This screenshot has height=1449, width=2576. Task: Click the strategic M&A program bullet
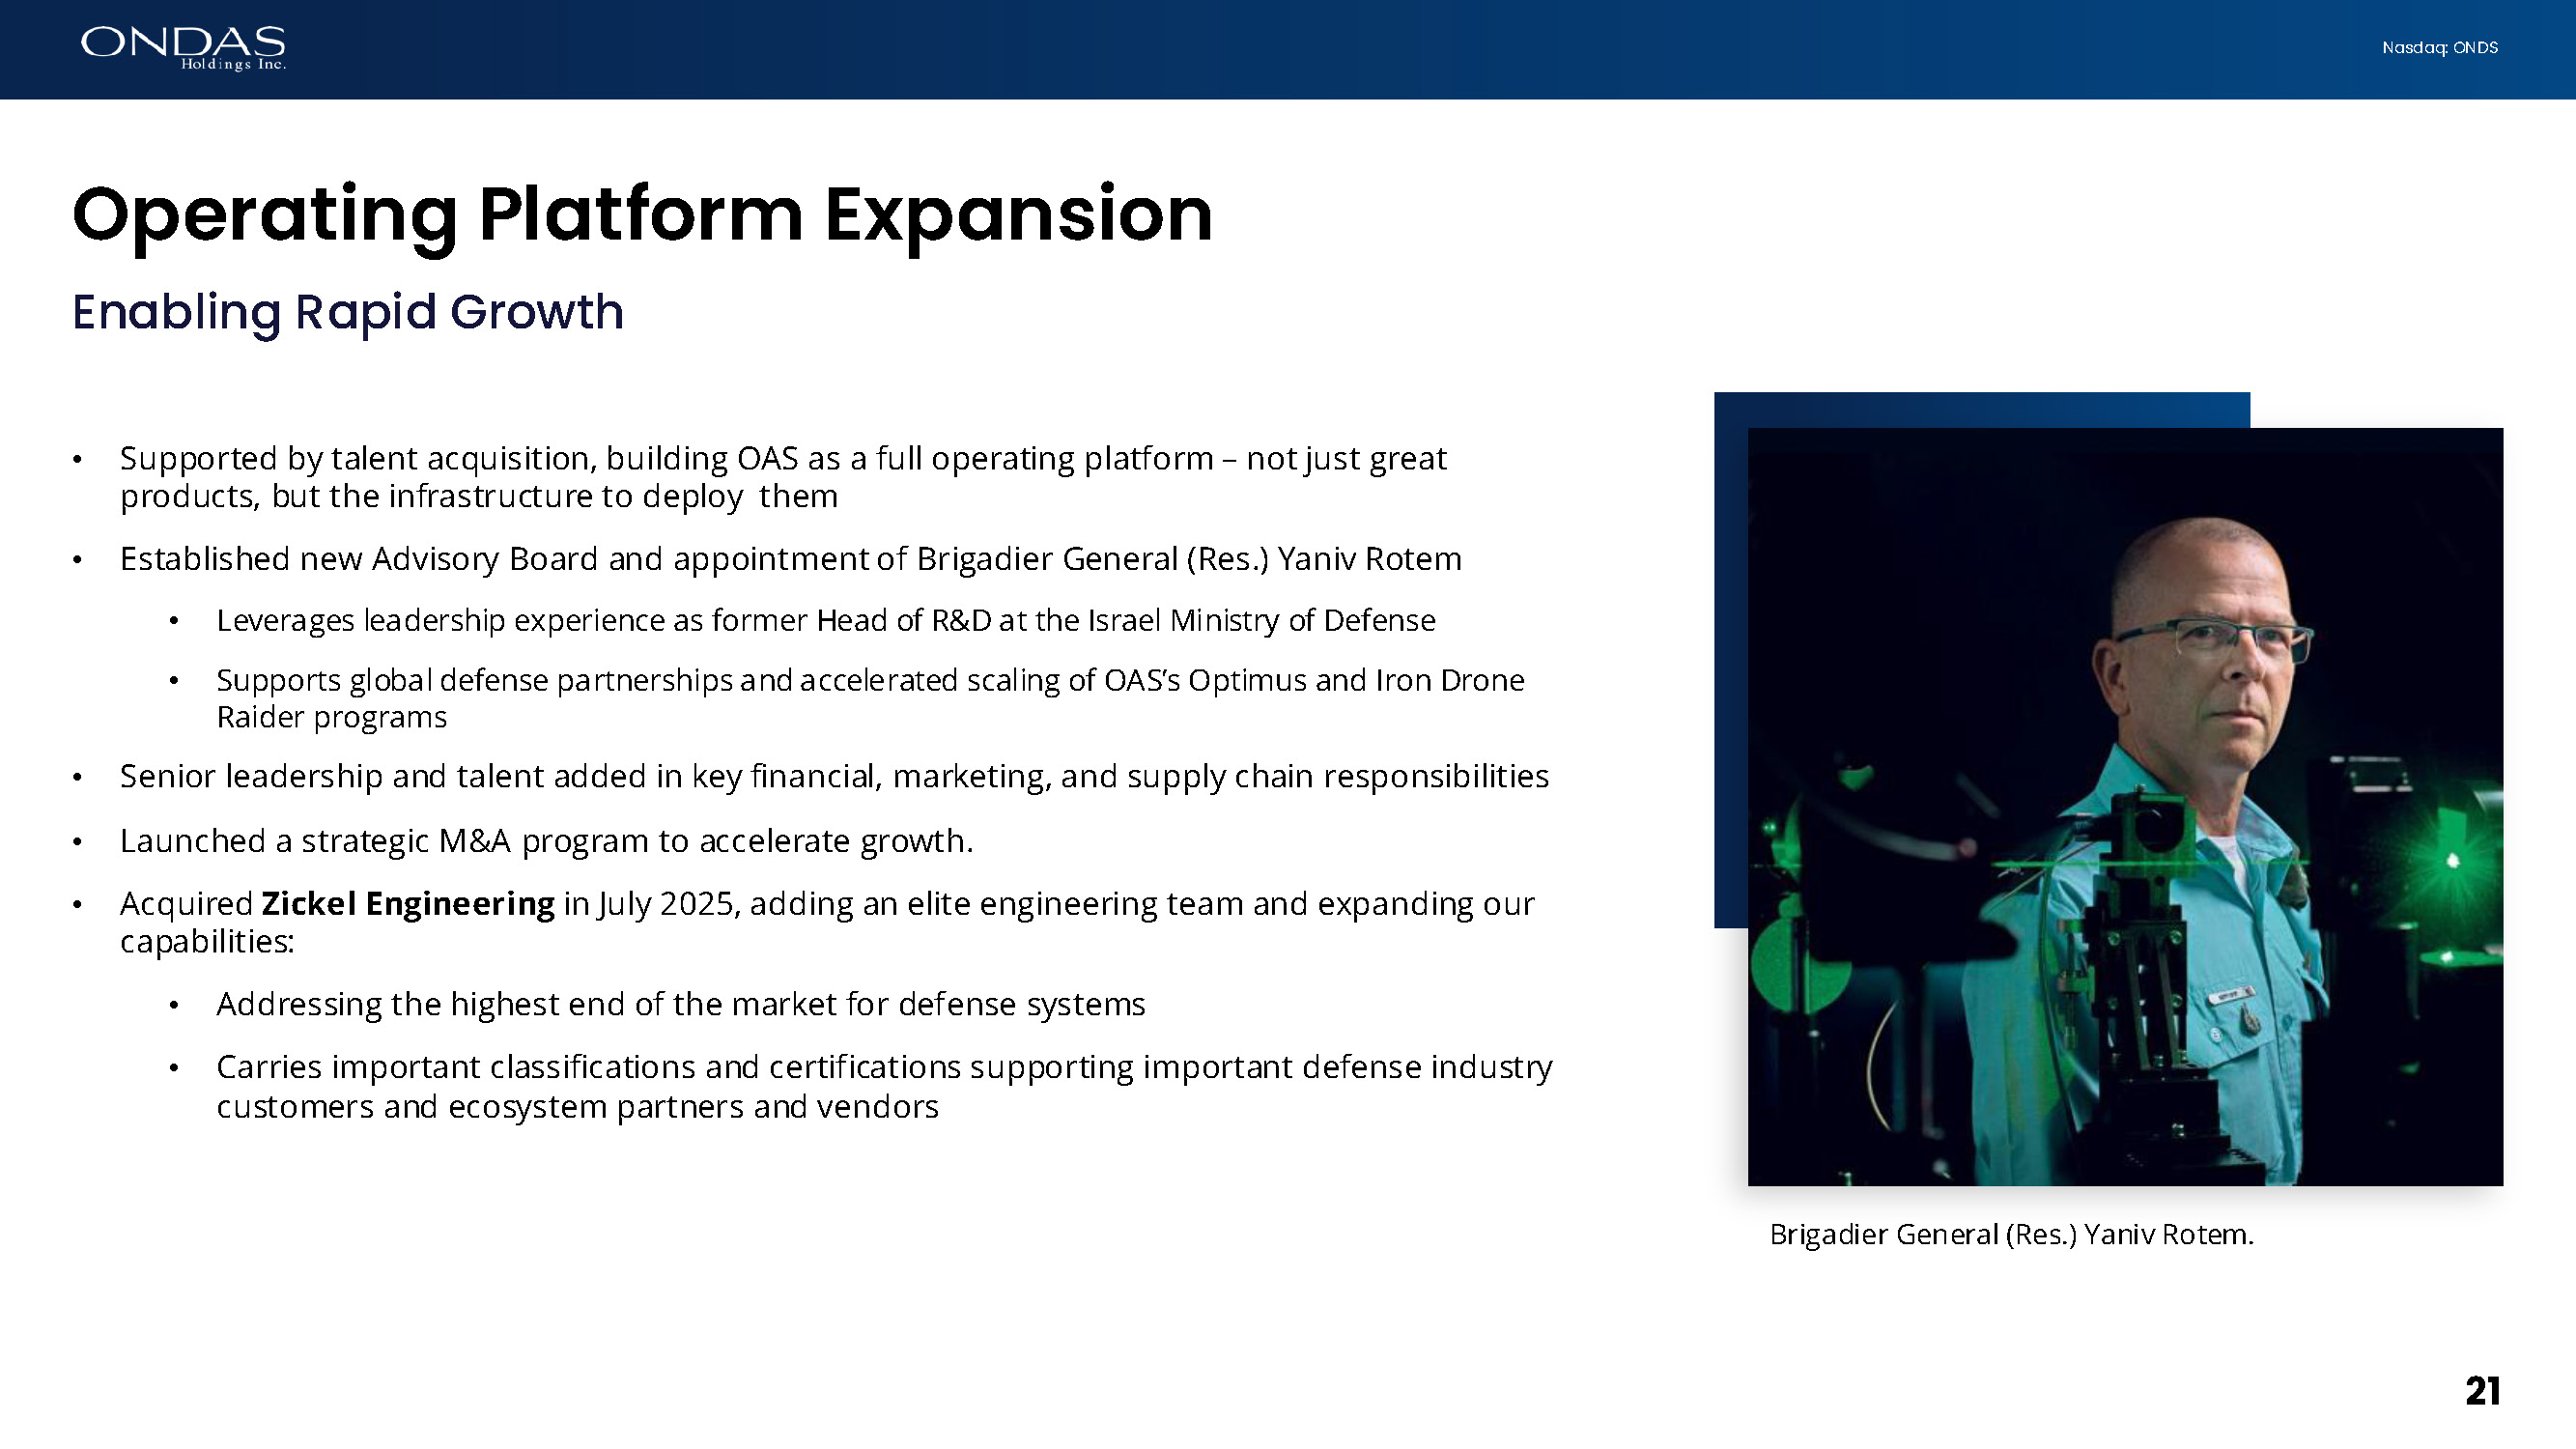pyautogui.click(x=546, y=841)
